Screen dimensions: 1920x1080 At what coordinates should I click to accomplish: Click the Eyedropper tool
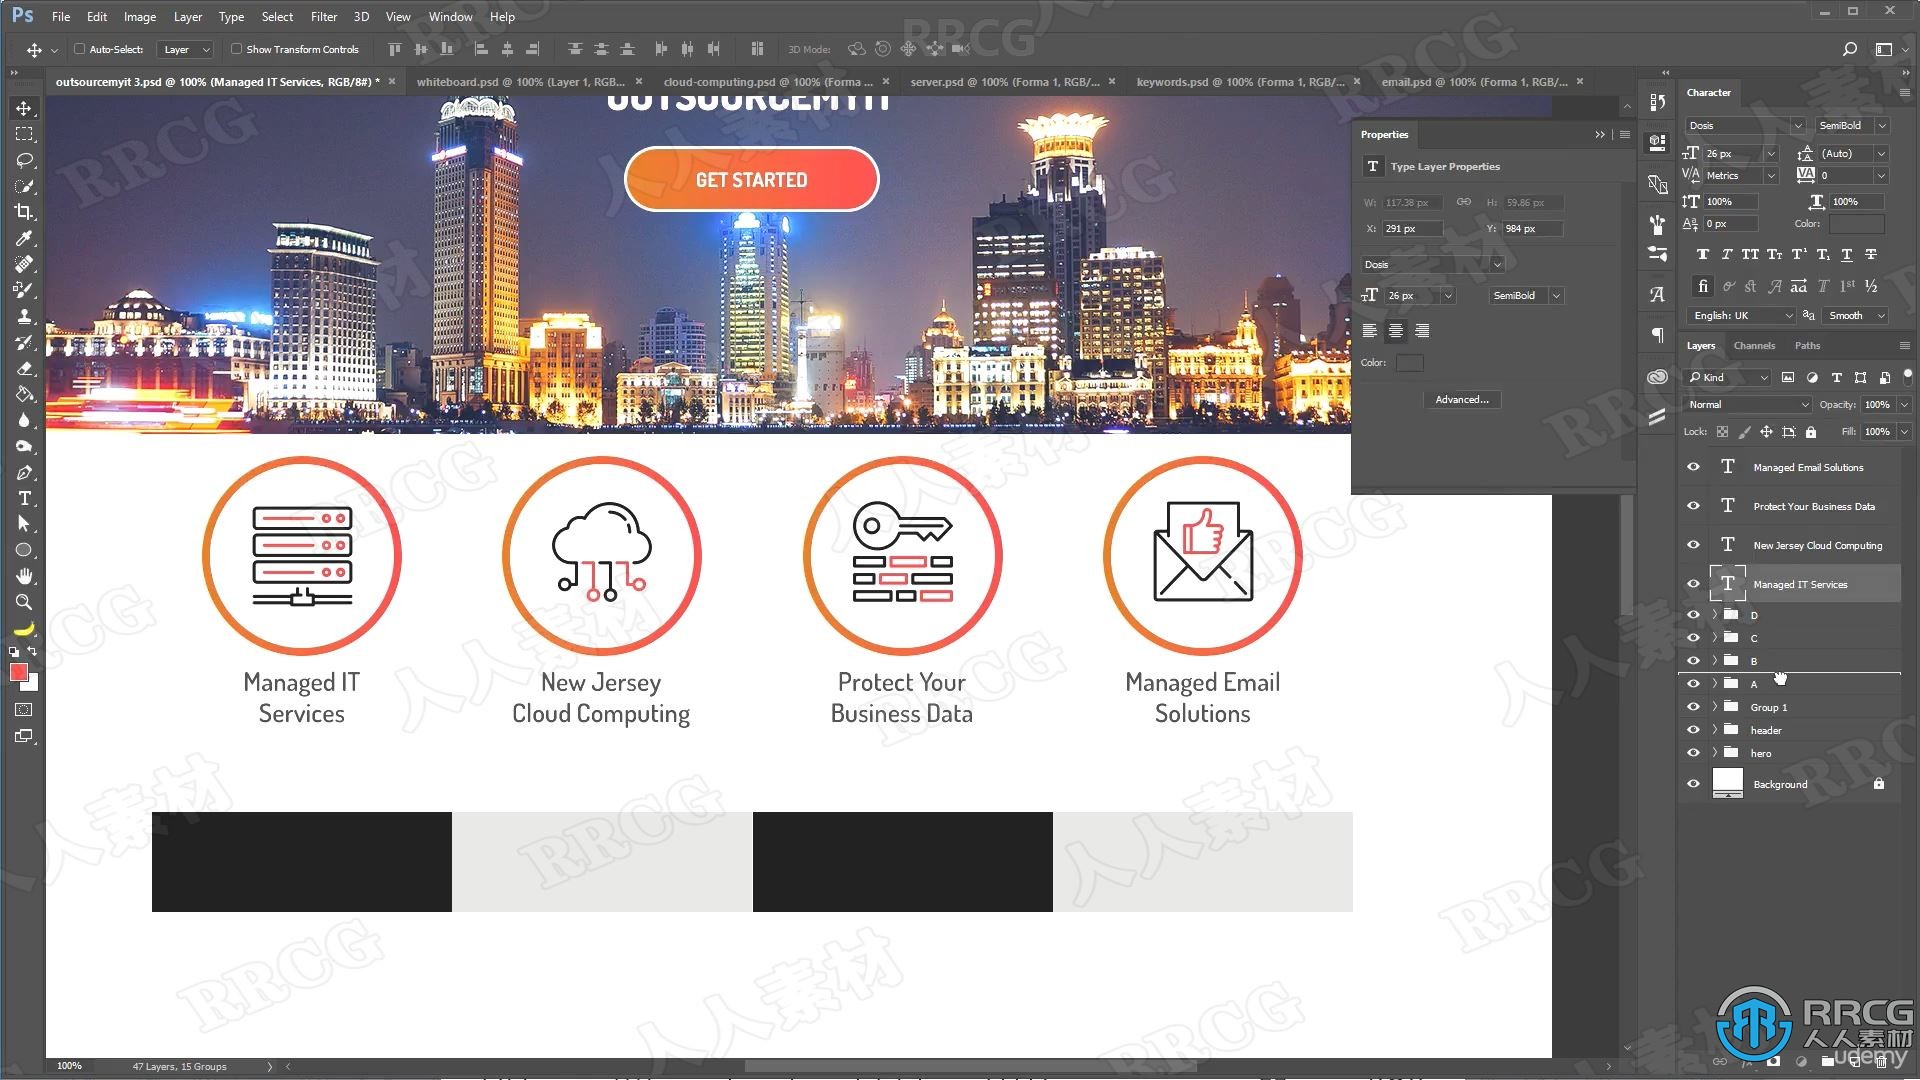point(24,237)
